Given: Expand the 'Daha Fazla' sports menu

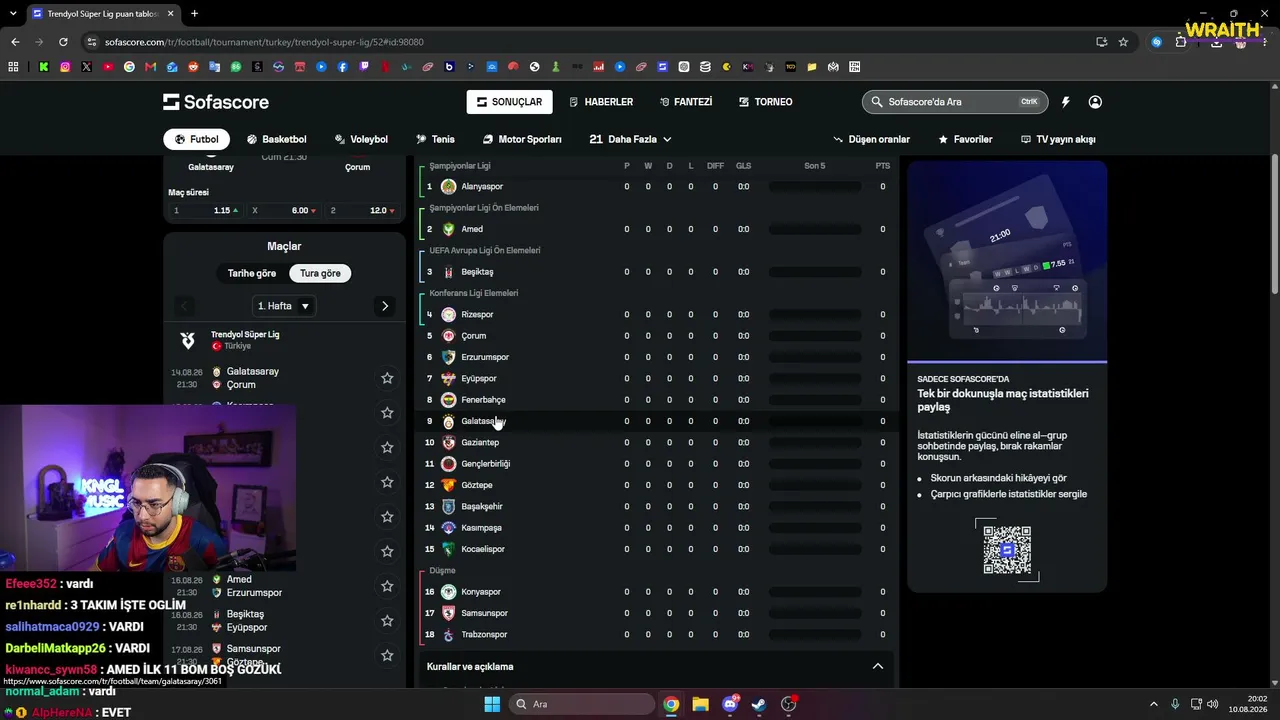Looking at the screenshot, I should click(630, 139).
